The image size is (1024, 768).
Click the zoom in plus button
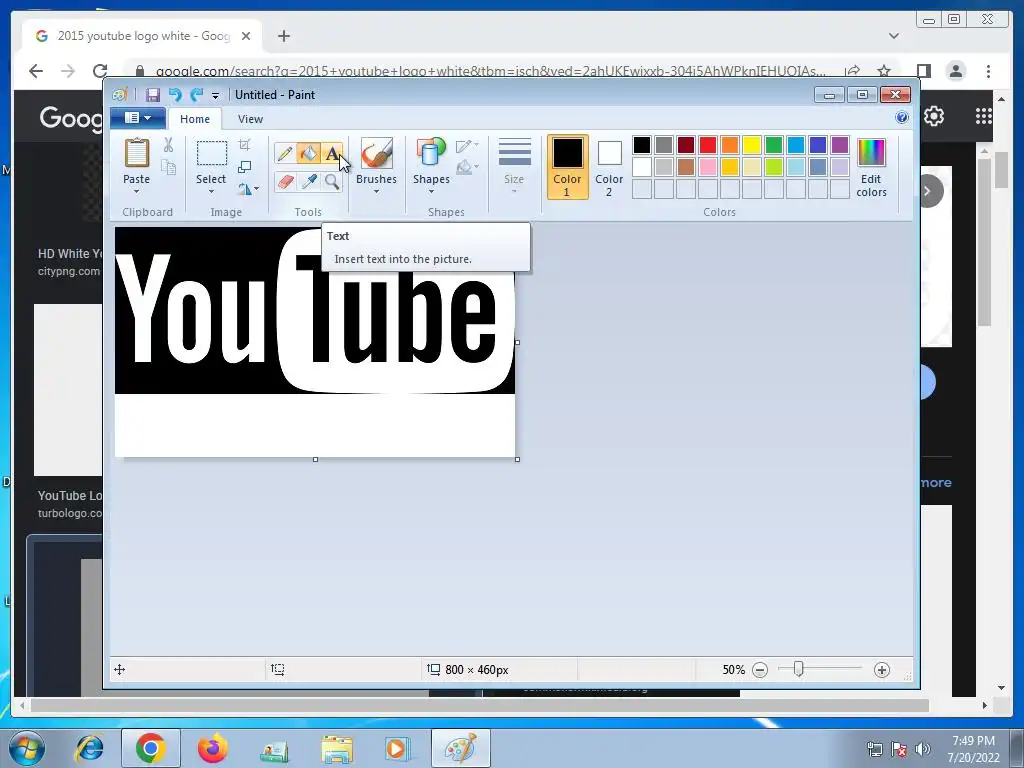(882, 670)
